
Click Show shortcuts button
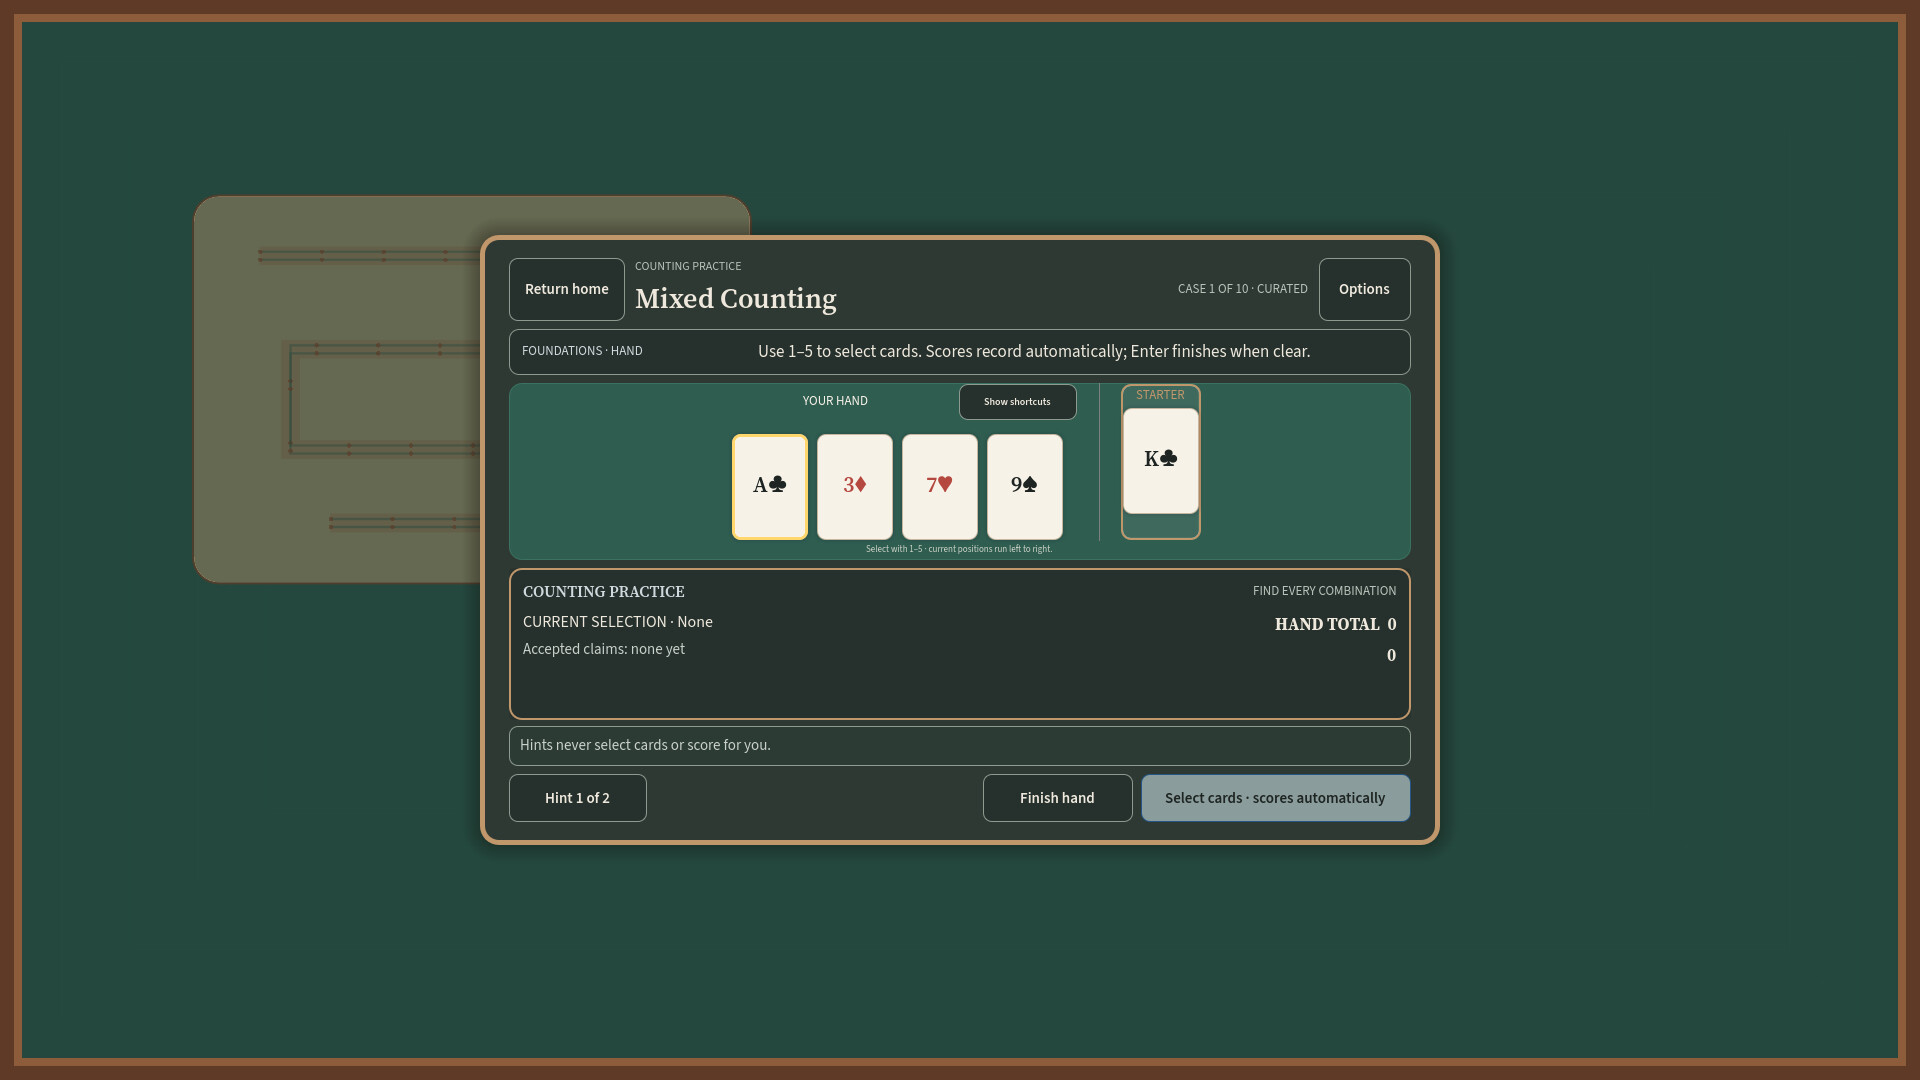point(1017,402)
